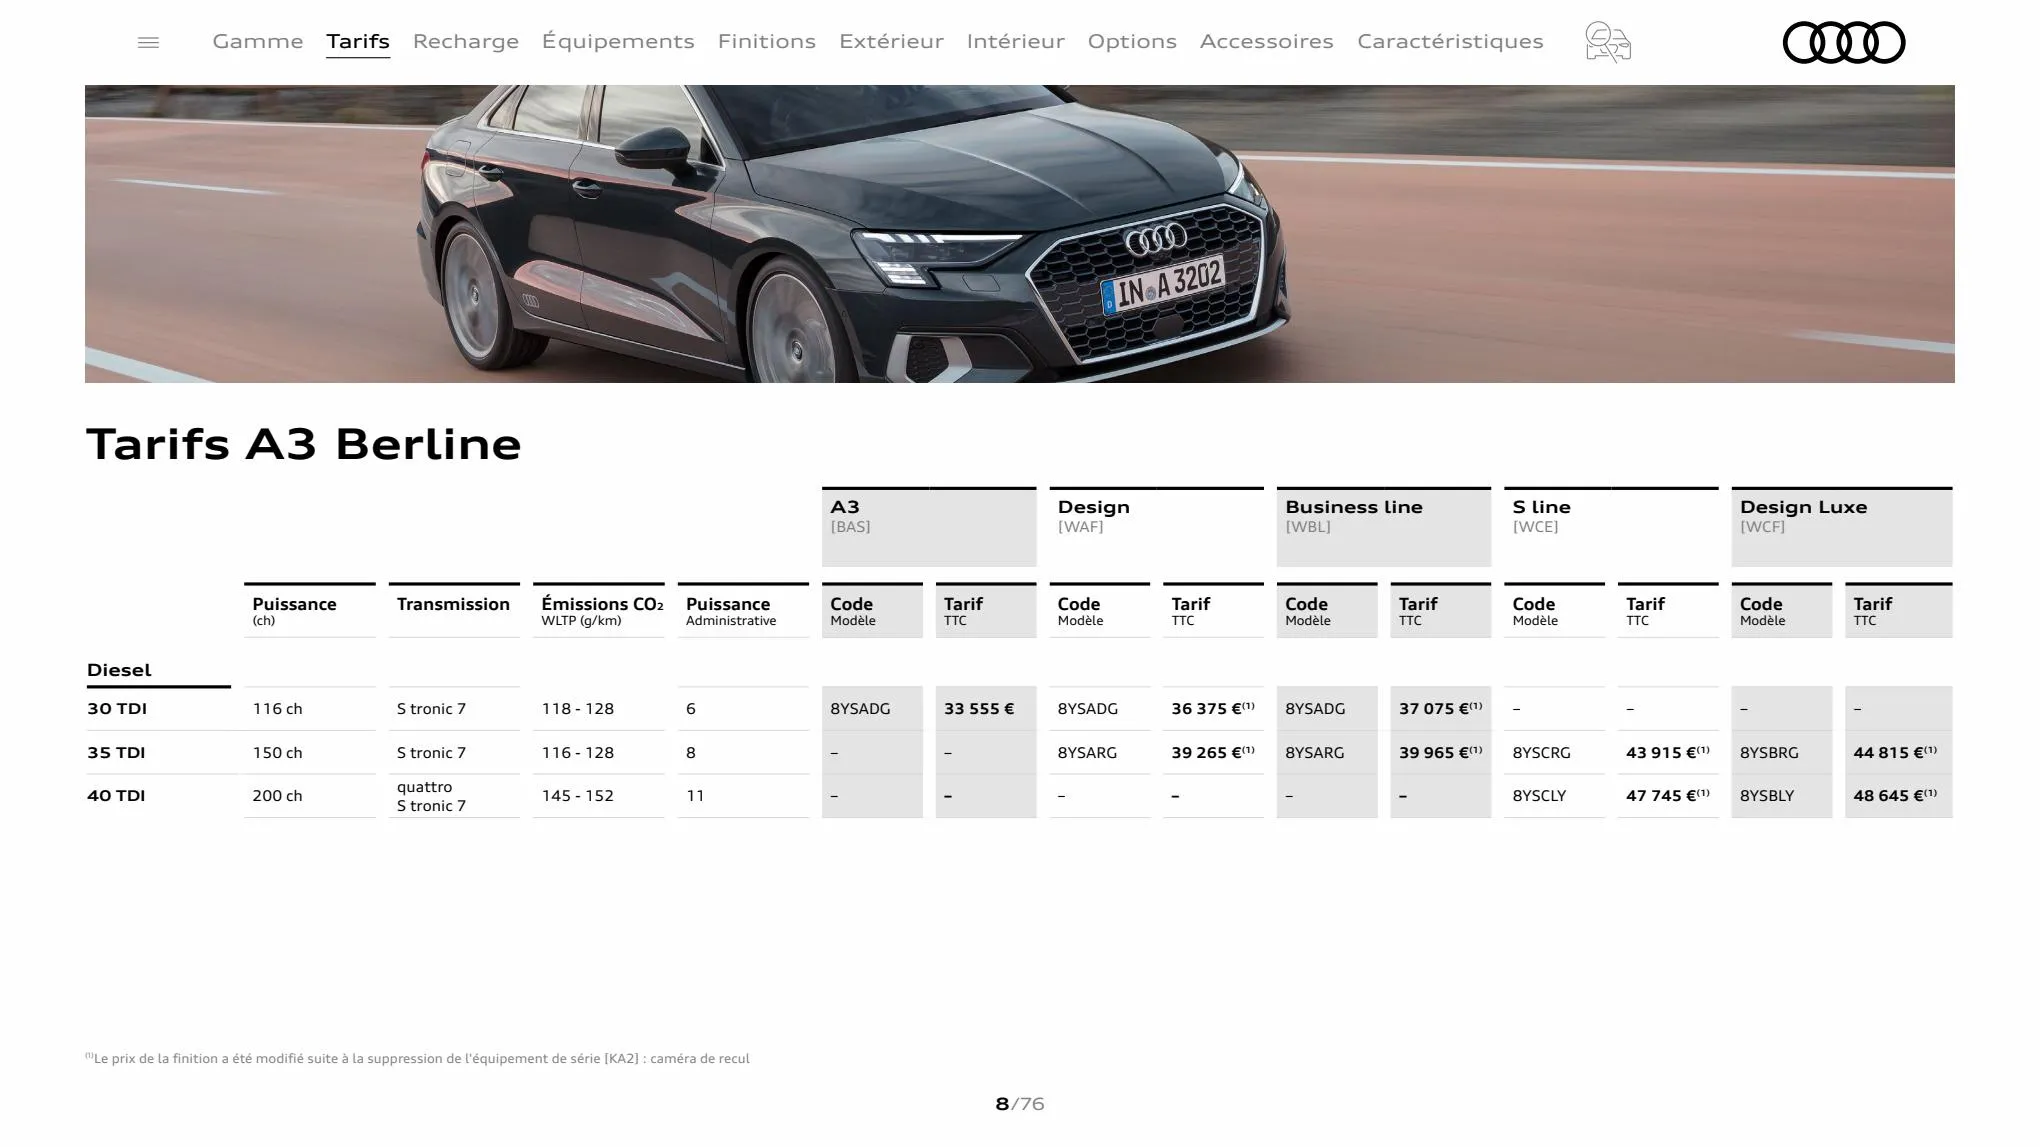Open the Options tab

pyautogui.click(x=1132, y=41)
